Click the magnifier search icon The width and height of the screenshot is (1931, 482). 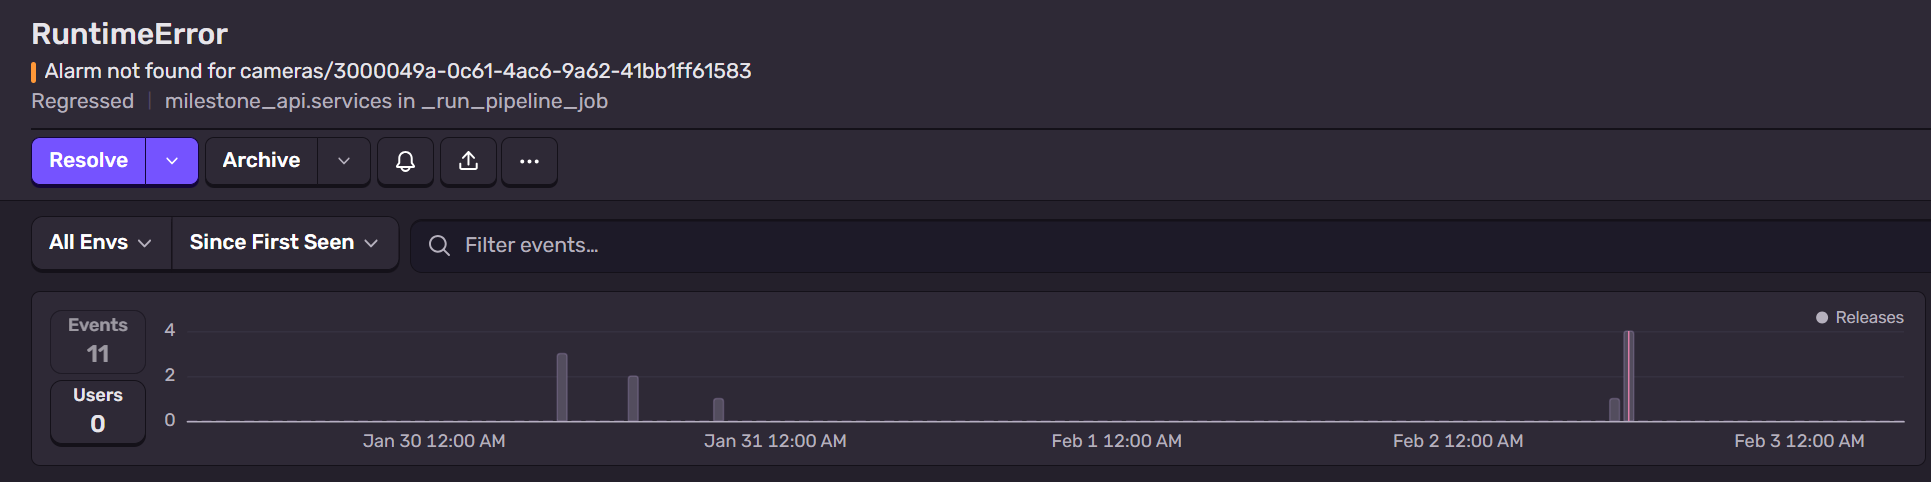pos(439,245)
